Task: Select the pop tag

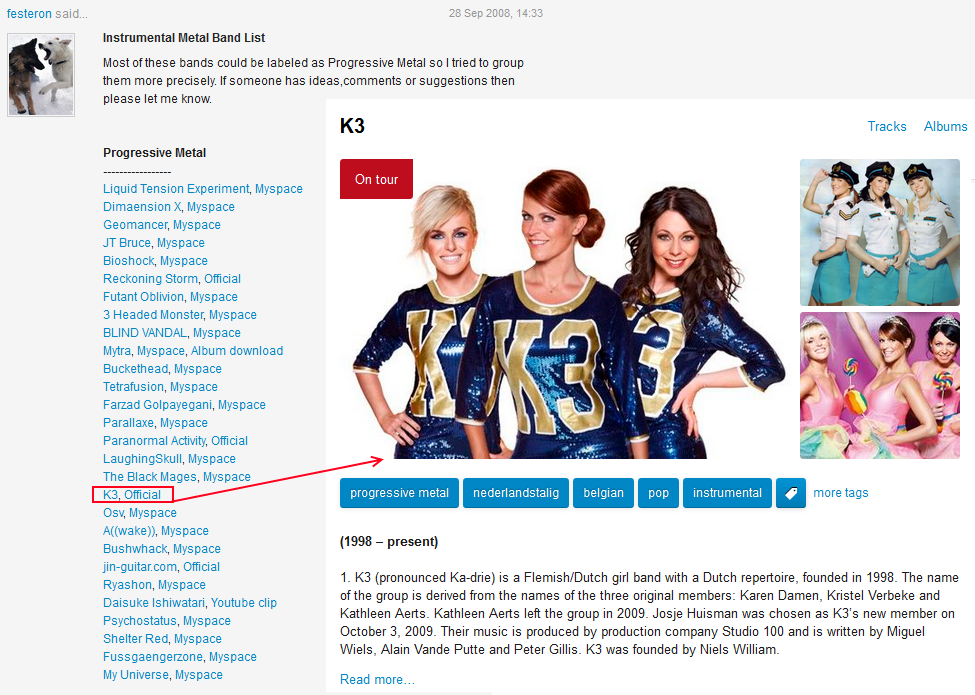Action: (658, 493)
